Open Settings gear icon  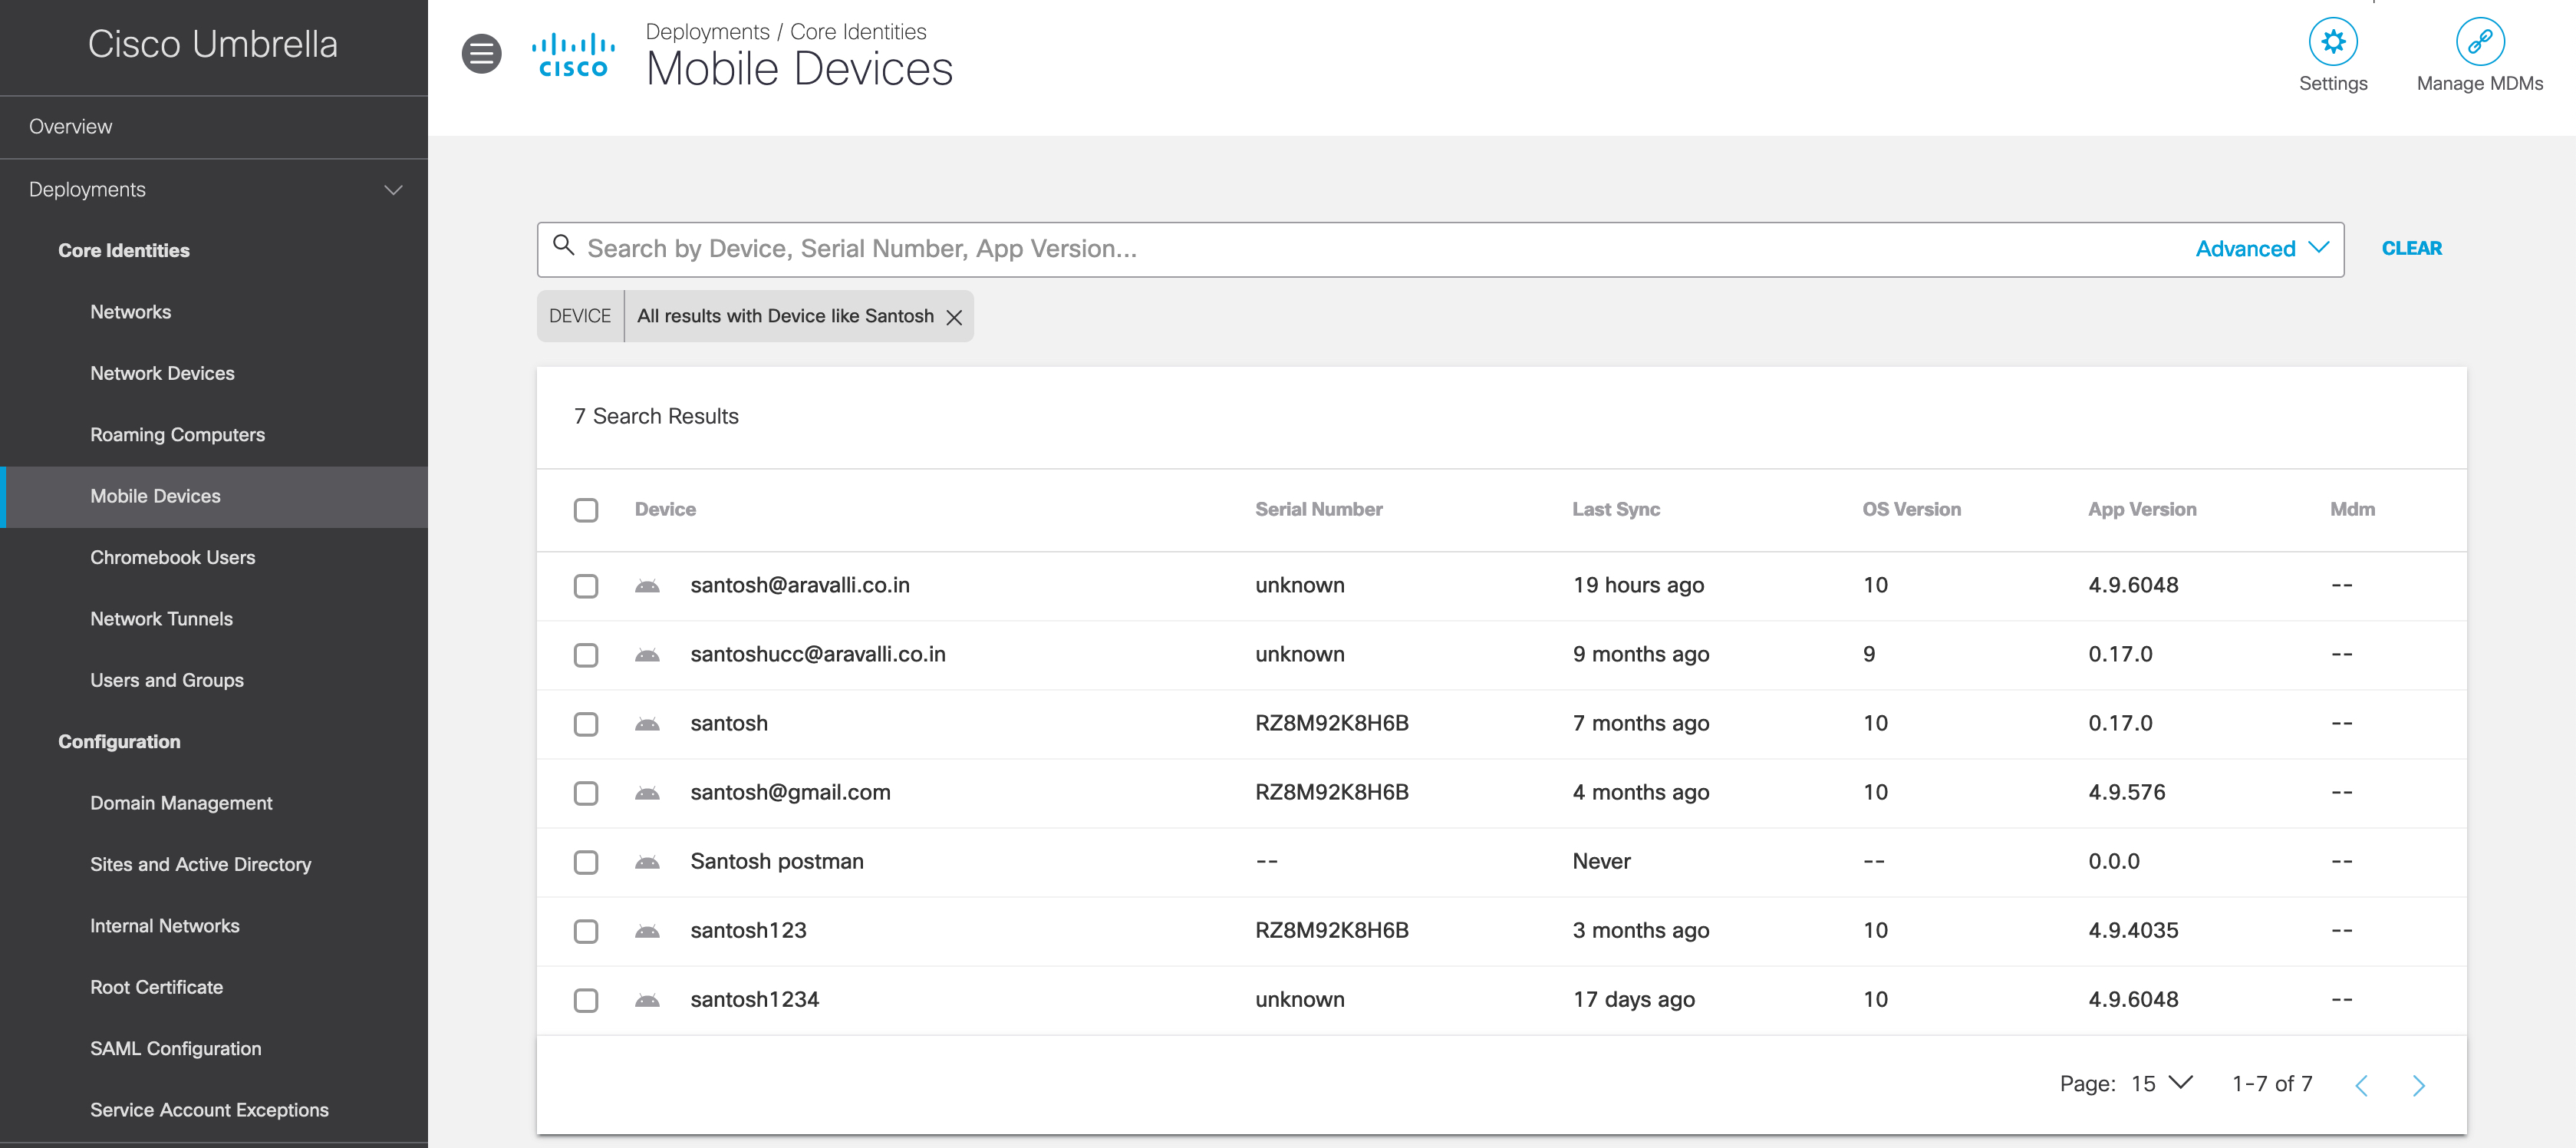2332,42
